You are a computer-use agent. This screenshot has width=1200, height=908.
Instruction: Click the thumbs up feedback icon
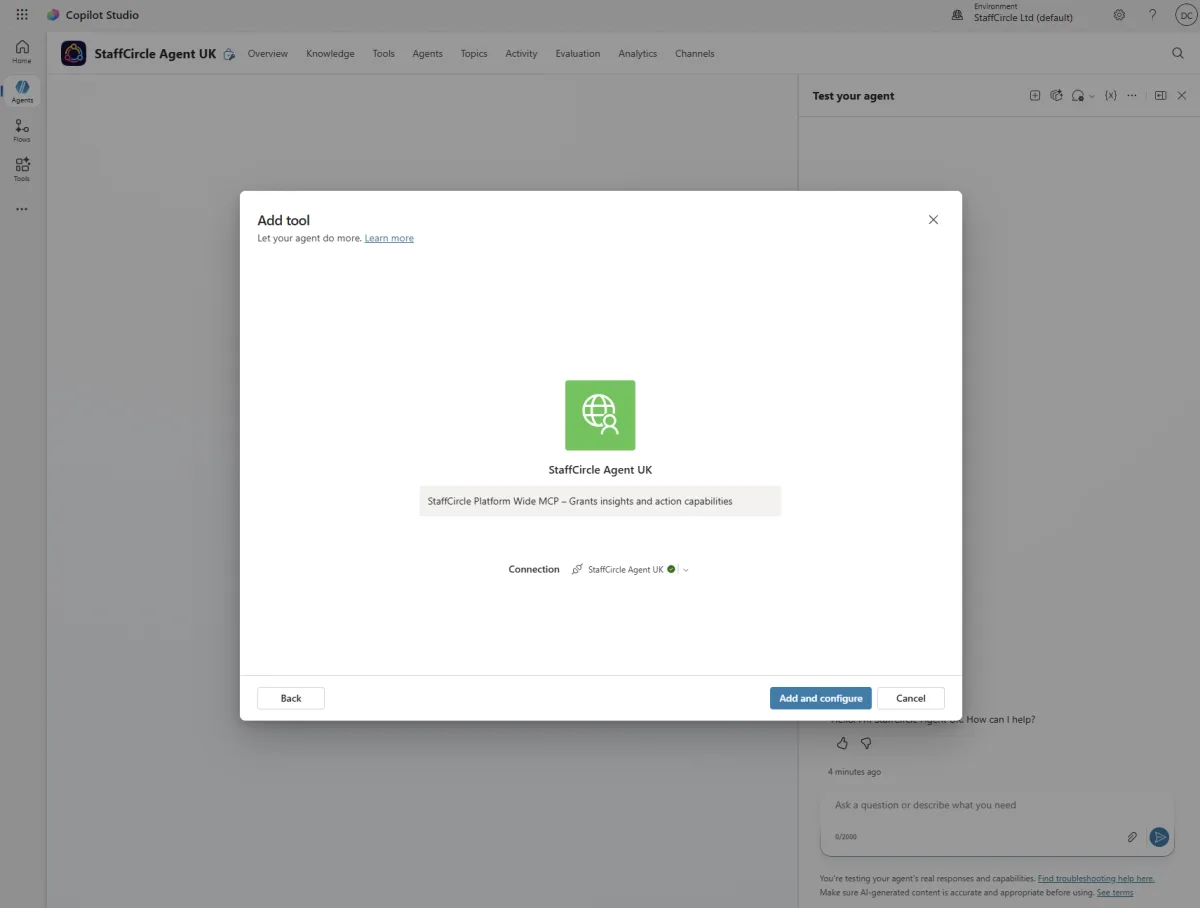coord(842,743)
